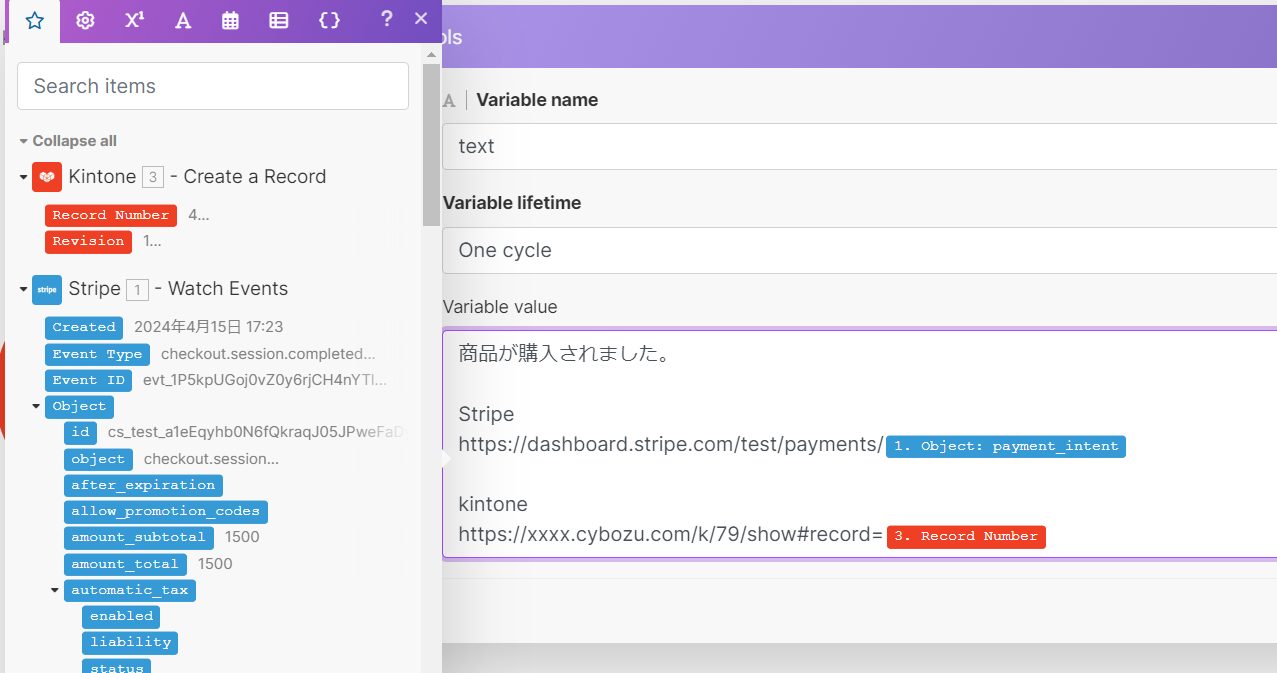Open the Variable lifetime dropdown

859,250
